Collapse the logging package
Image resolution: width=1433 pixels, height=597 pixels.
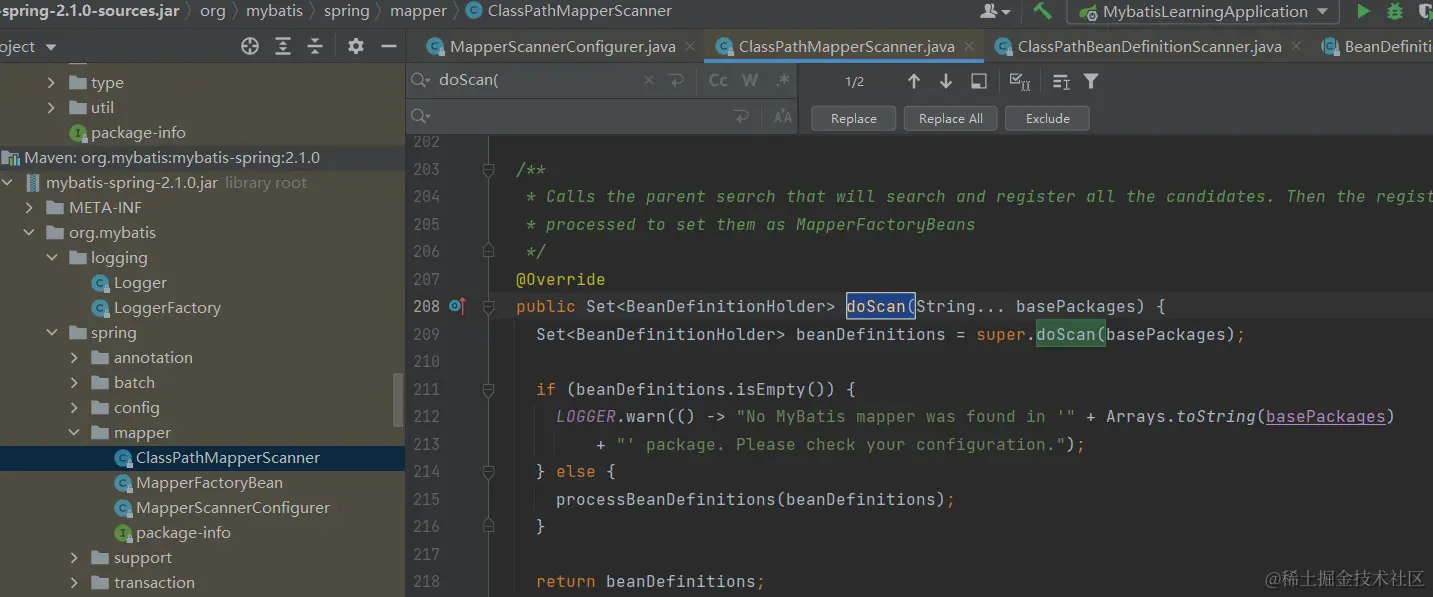(52, 257)
